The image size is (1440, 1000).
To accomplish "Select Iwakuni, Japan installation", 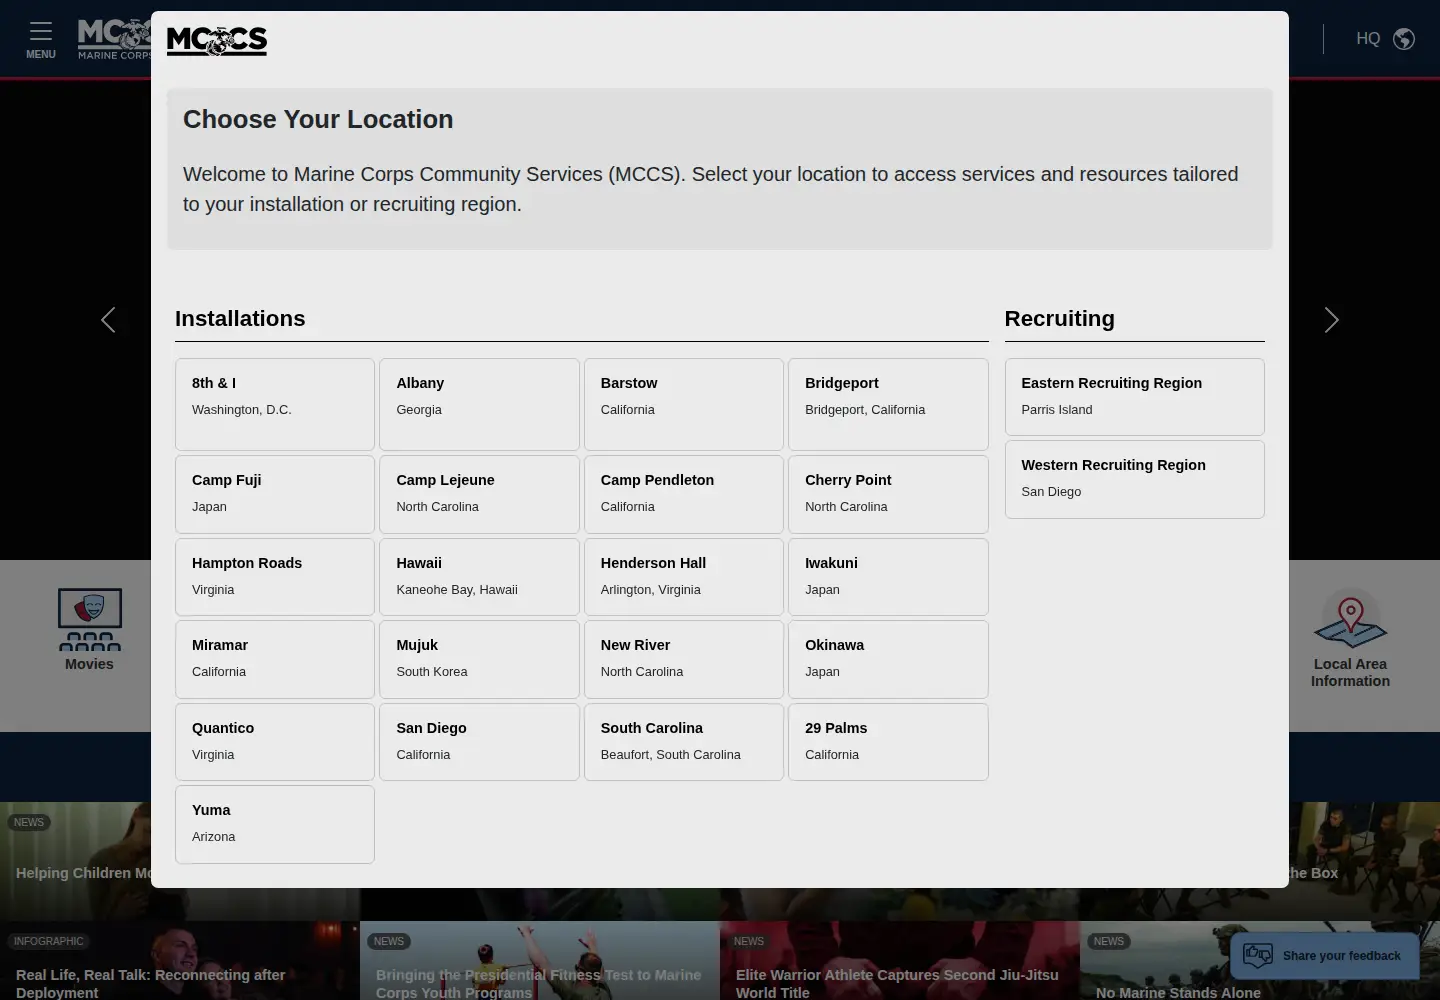I will pyautogui.click(x=888, y=577).
